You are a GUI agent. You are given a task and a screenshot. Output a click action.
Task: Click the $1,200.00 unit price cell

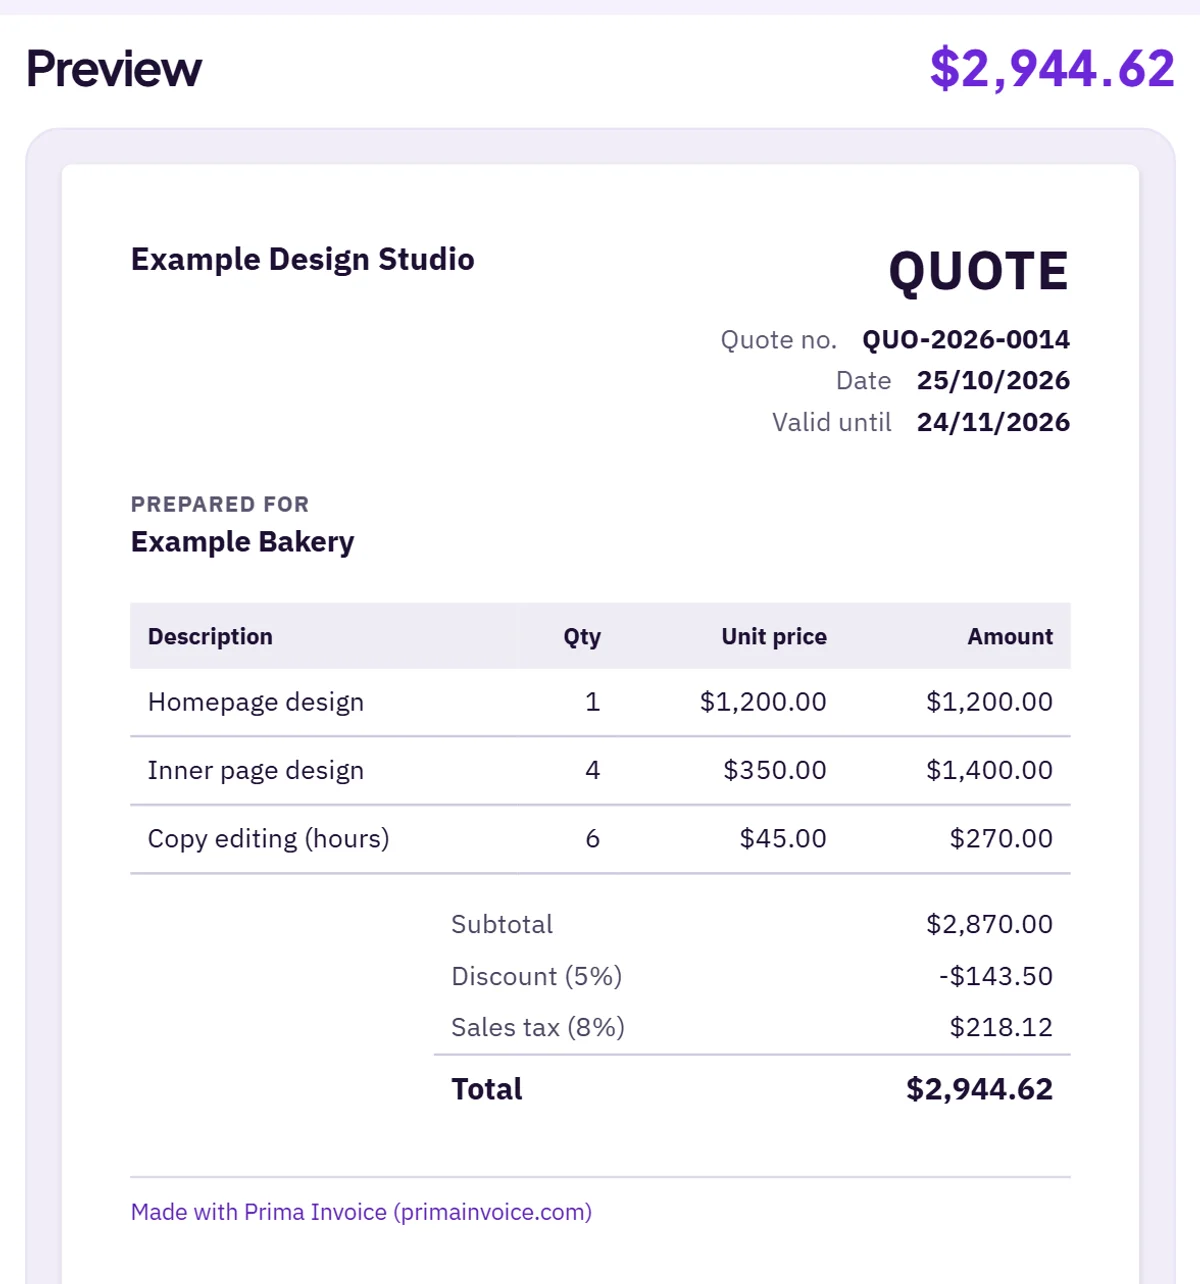coord(763,702)
